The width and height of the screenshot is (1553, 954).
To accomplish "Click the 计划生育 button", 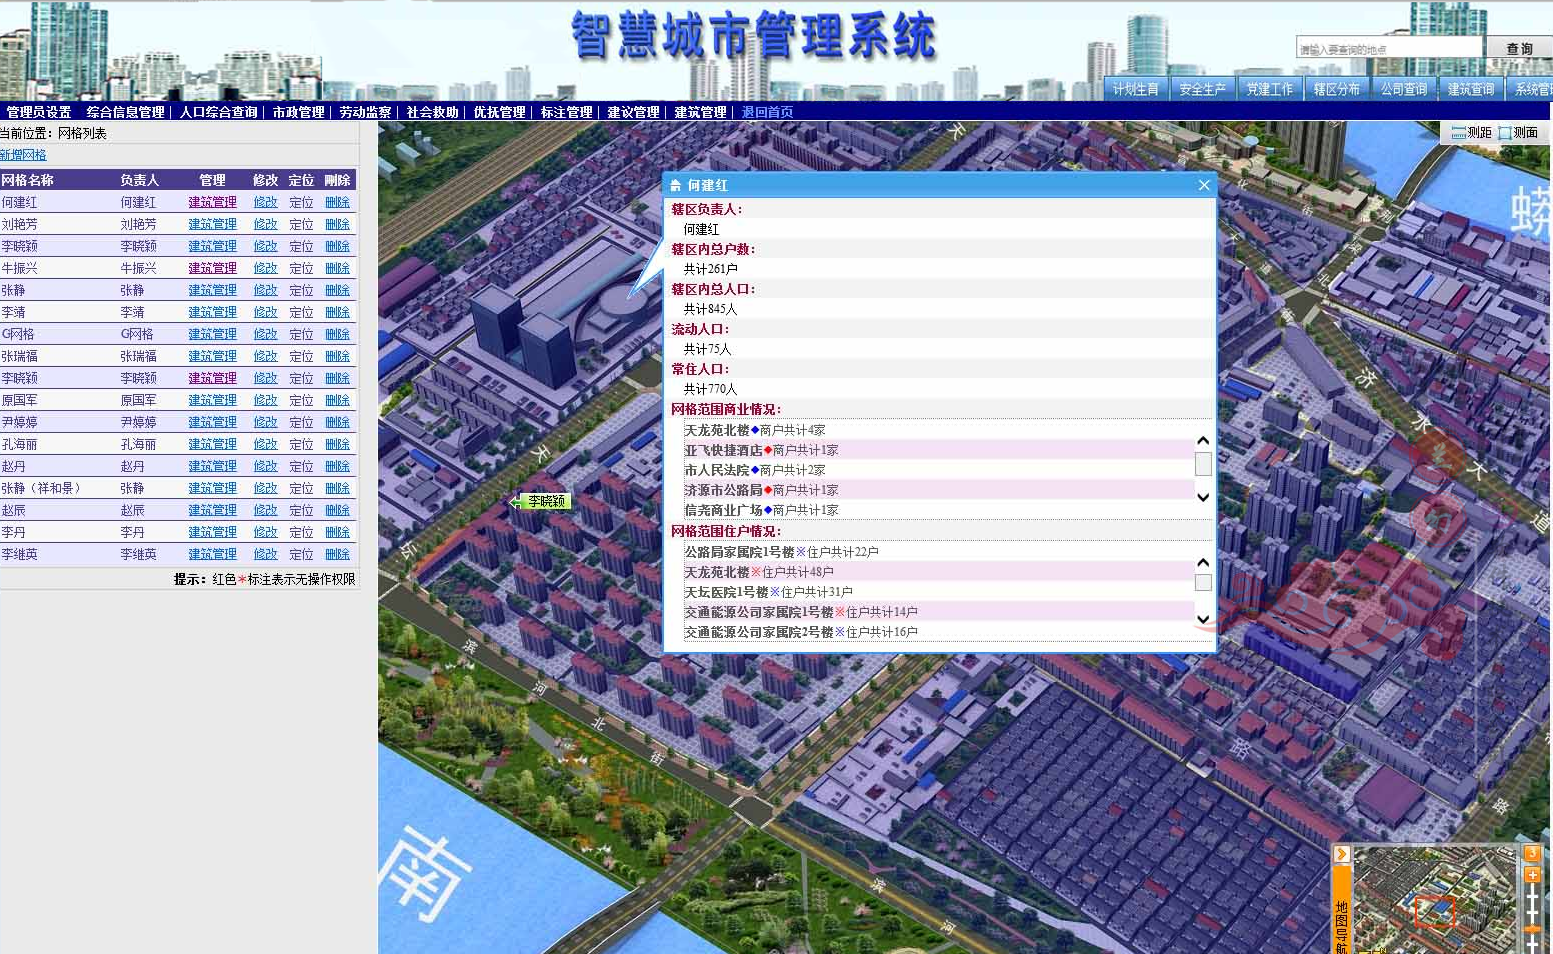I will pos(1136,88).
